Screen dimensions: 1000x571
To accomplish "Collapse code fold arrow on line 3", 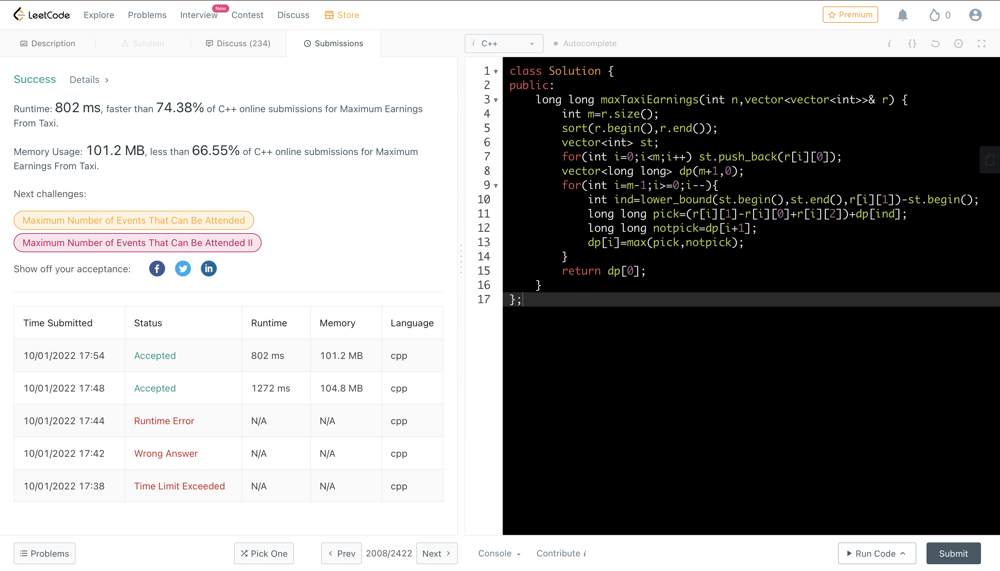I will [x=496, y=100].
